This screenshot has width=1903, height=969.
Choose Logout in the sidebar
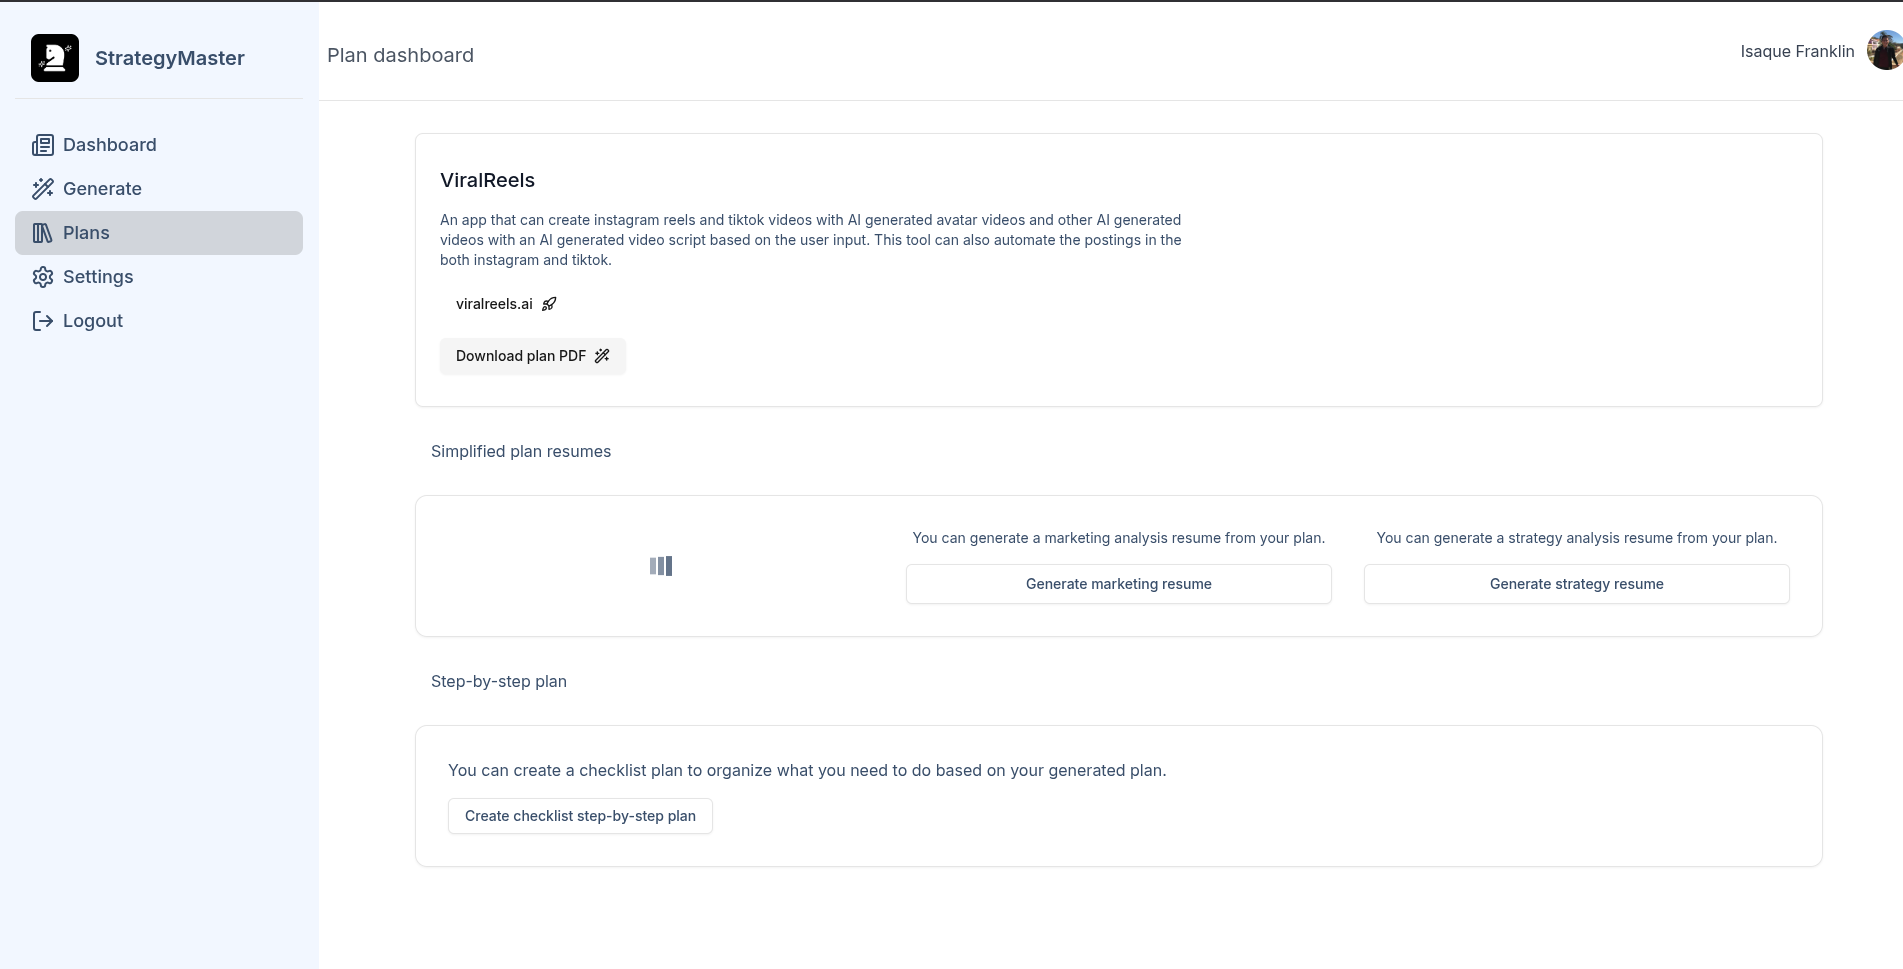pos(93,321)
